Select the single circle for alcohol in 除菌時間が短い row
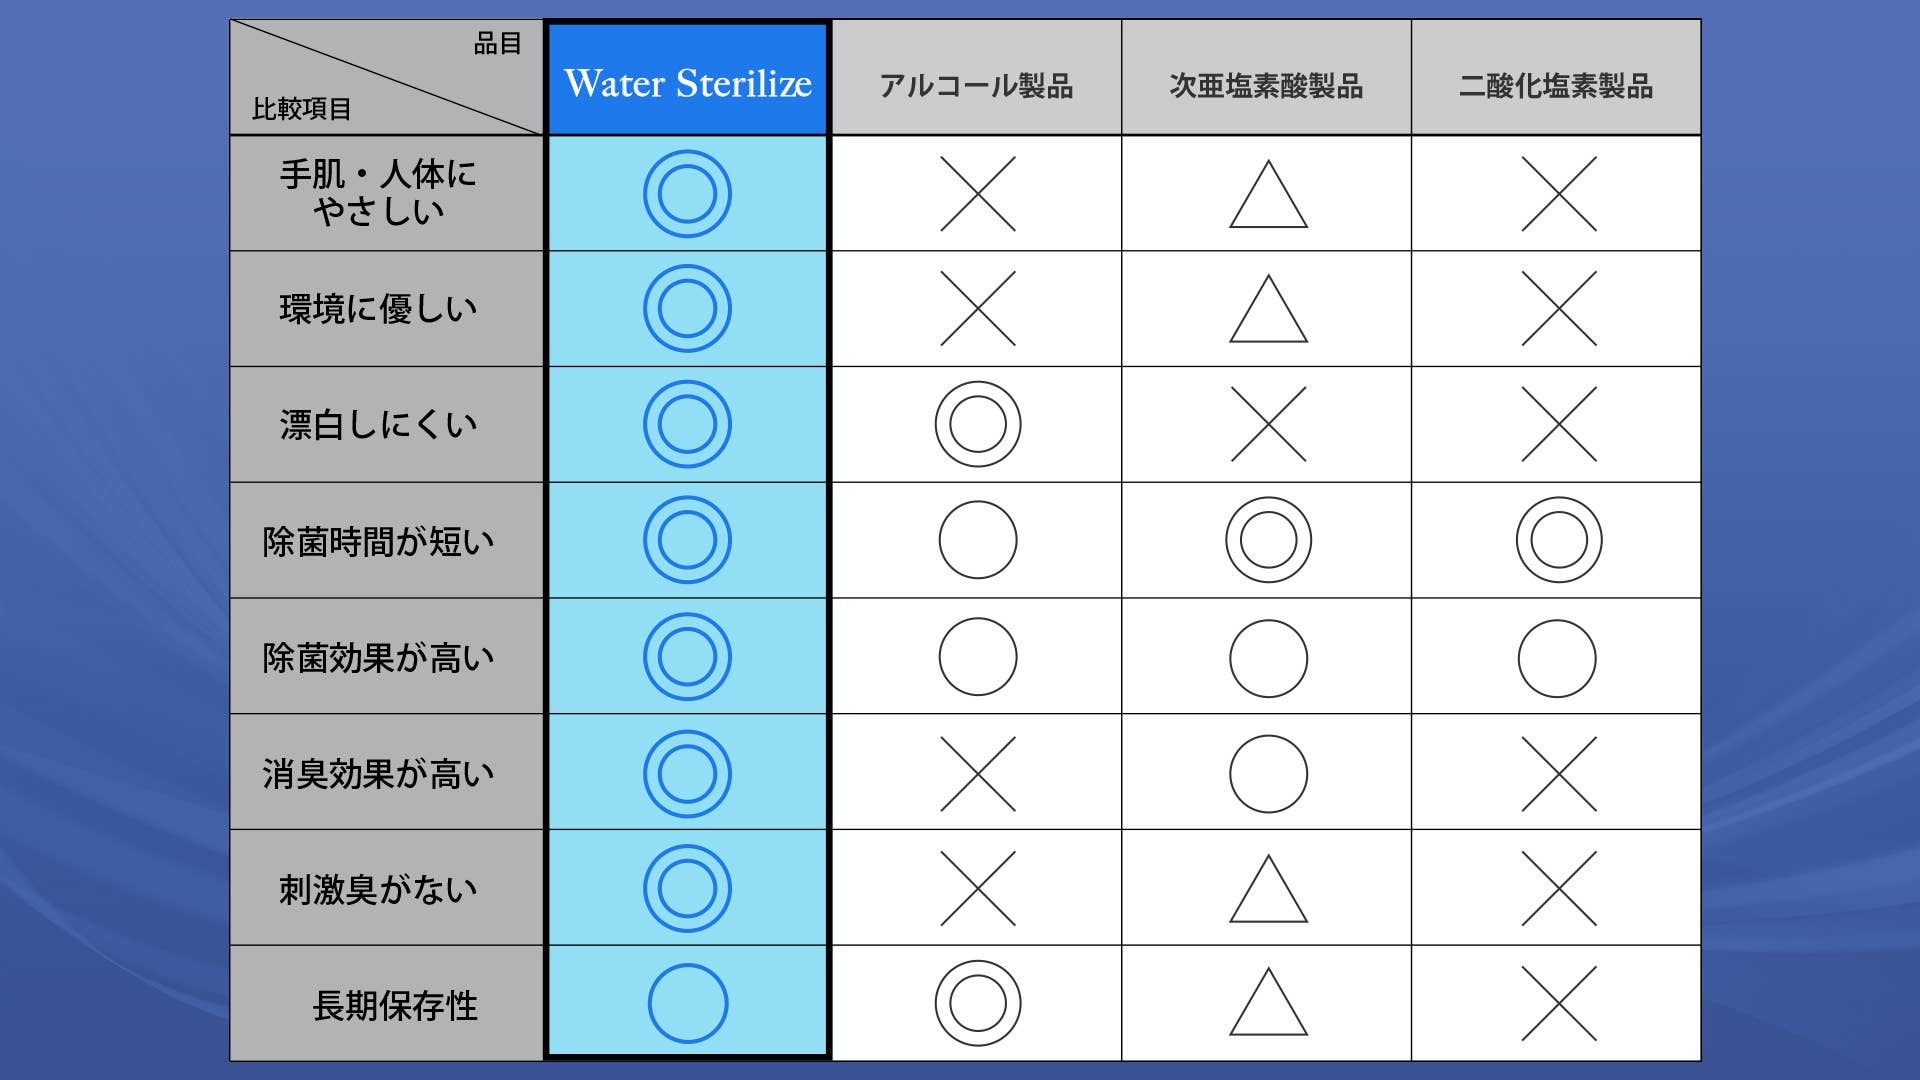The width and height of the screenshot is (1920, 1080). 978,540
